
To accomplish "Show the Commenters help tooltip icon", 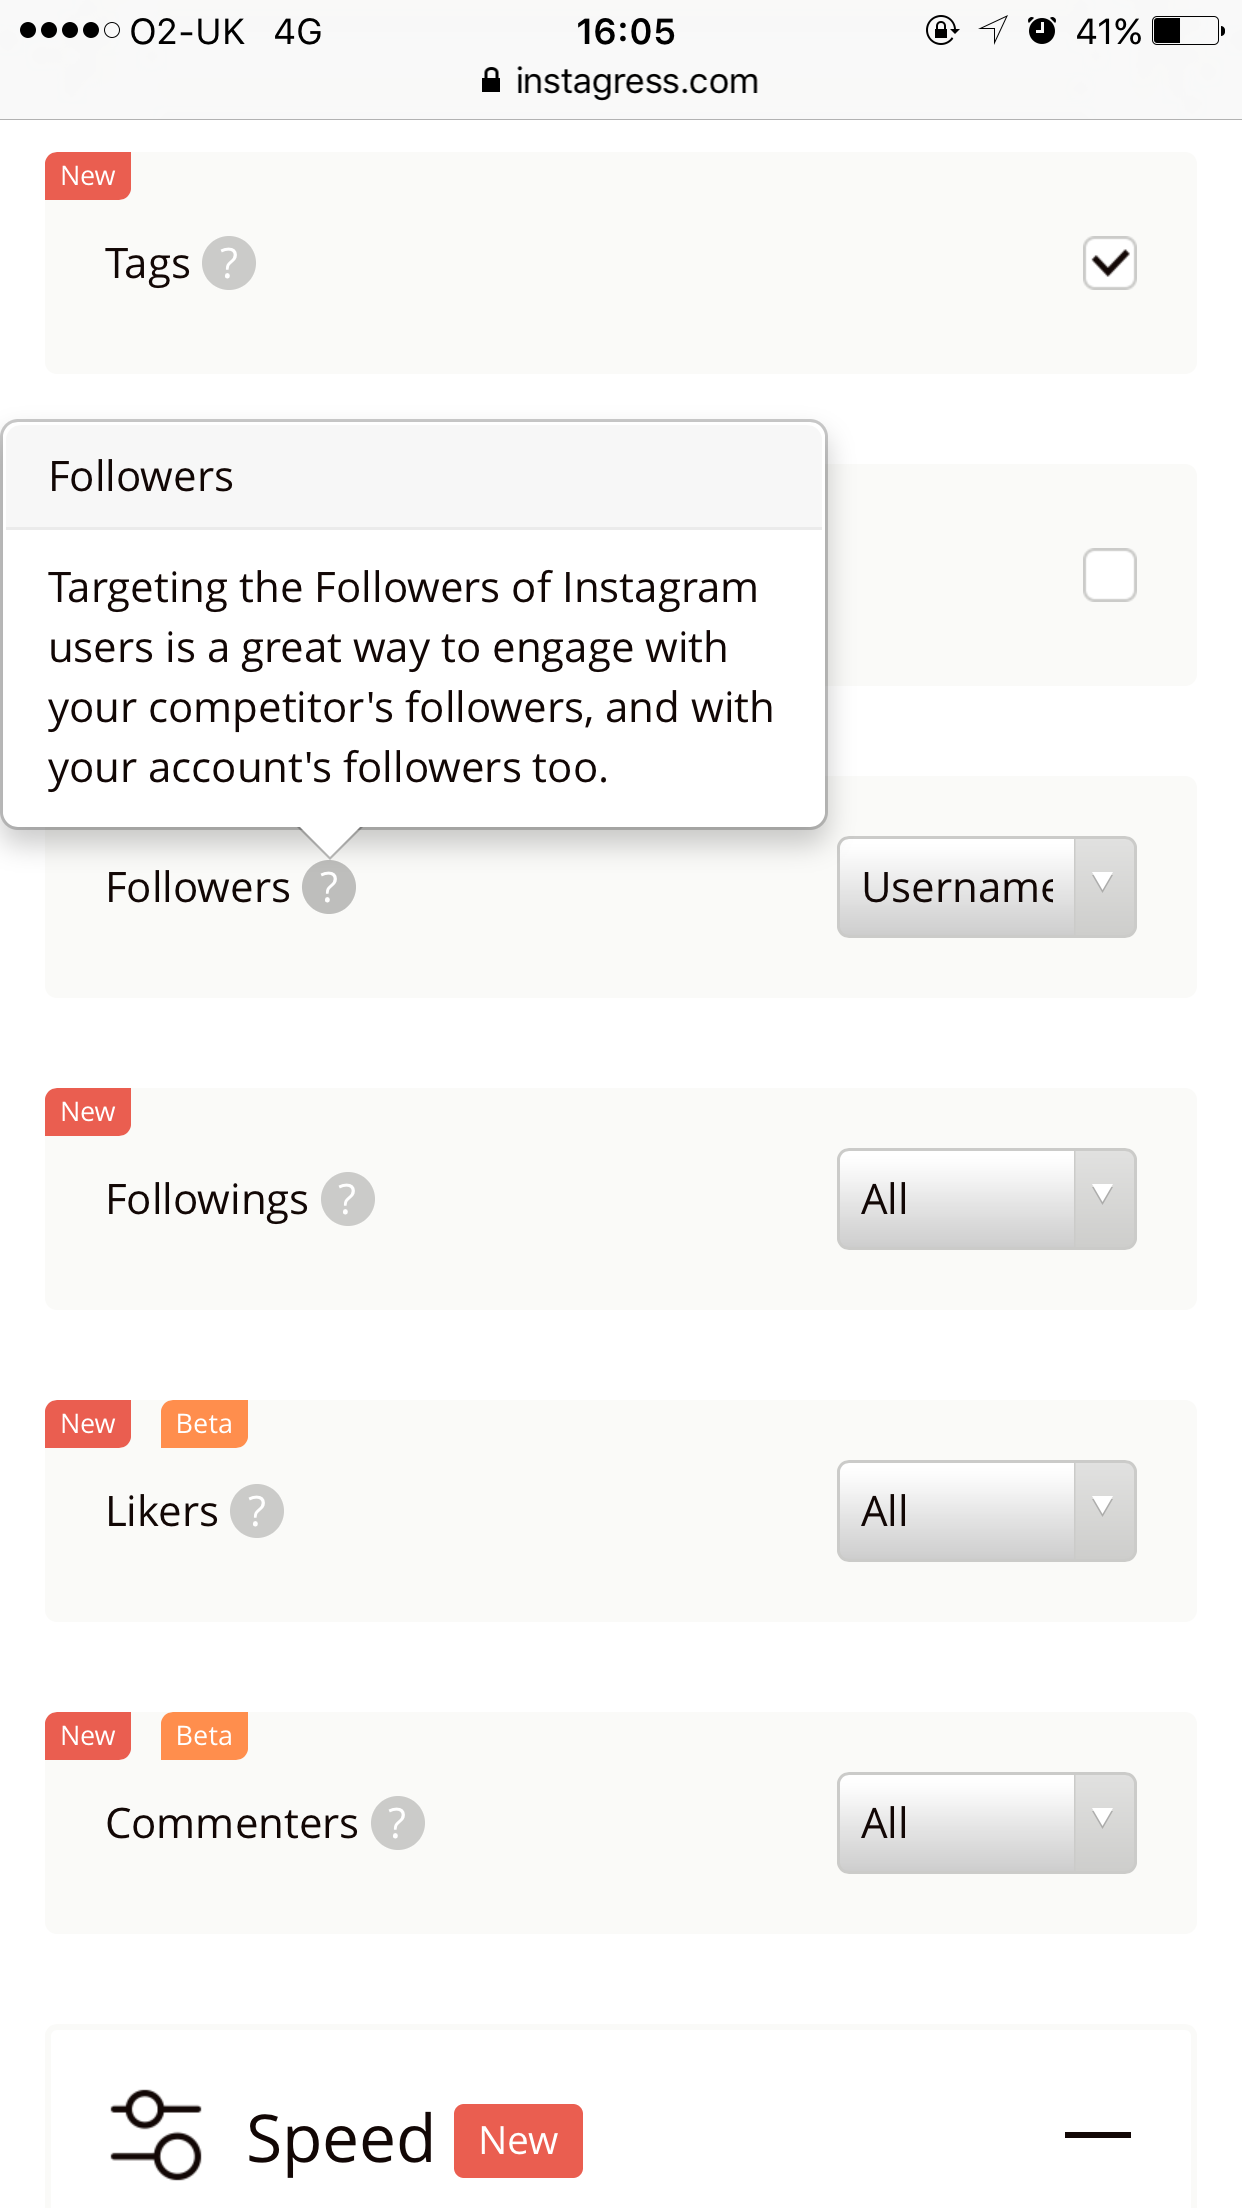I will pyautogui.click(x=398, y=1823).
